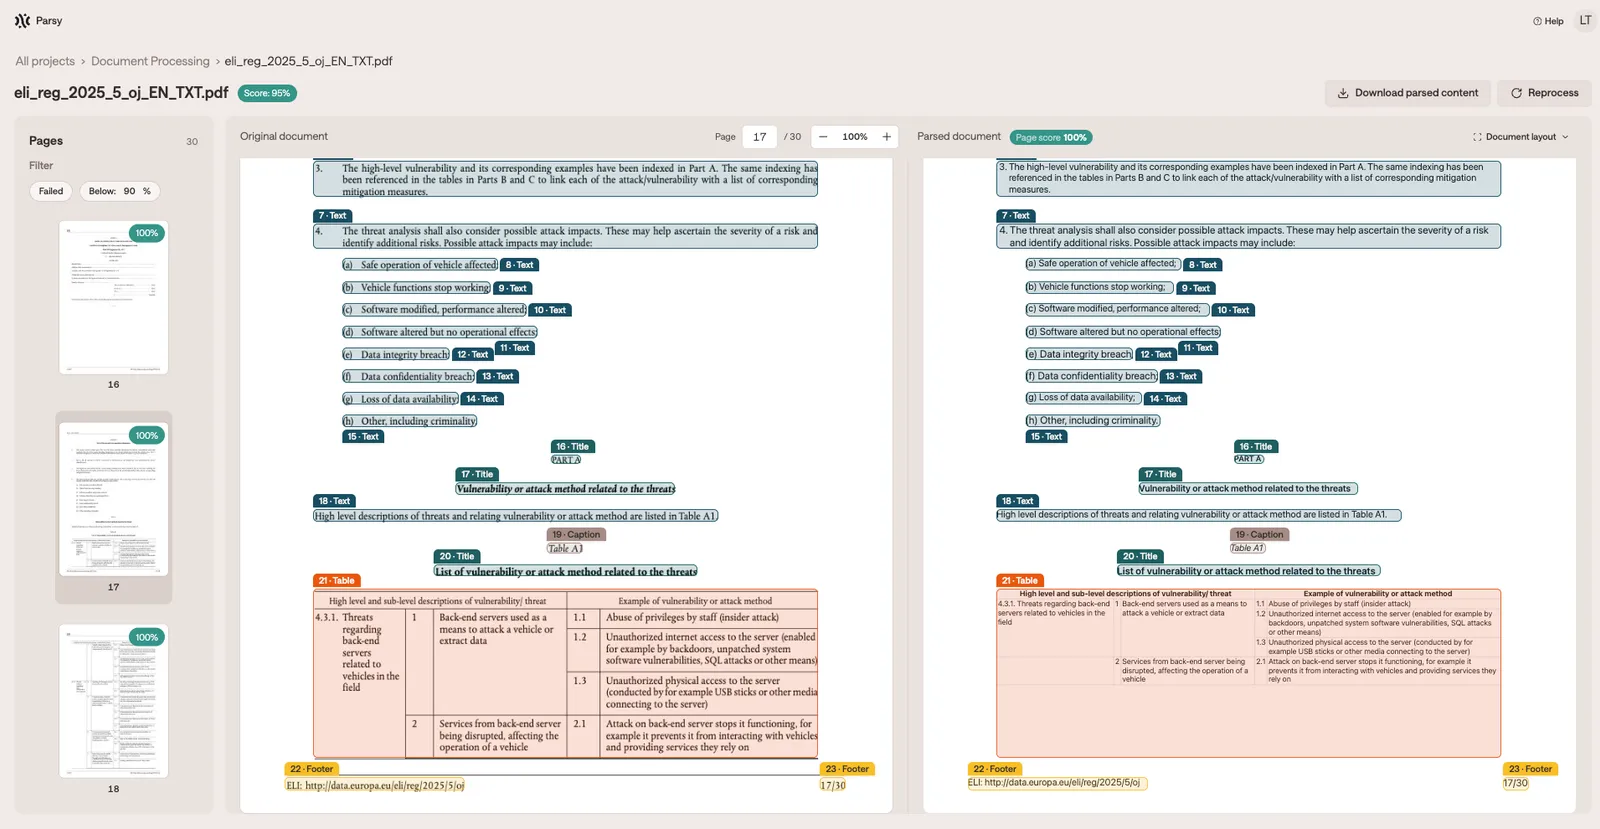Toggle the Failed pages filter

pyautogui.click(x=51, y=191)
